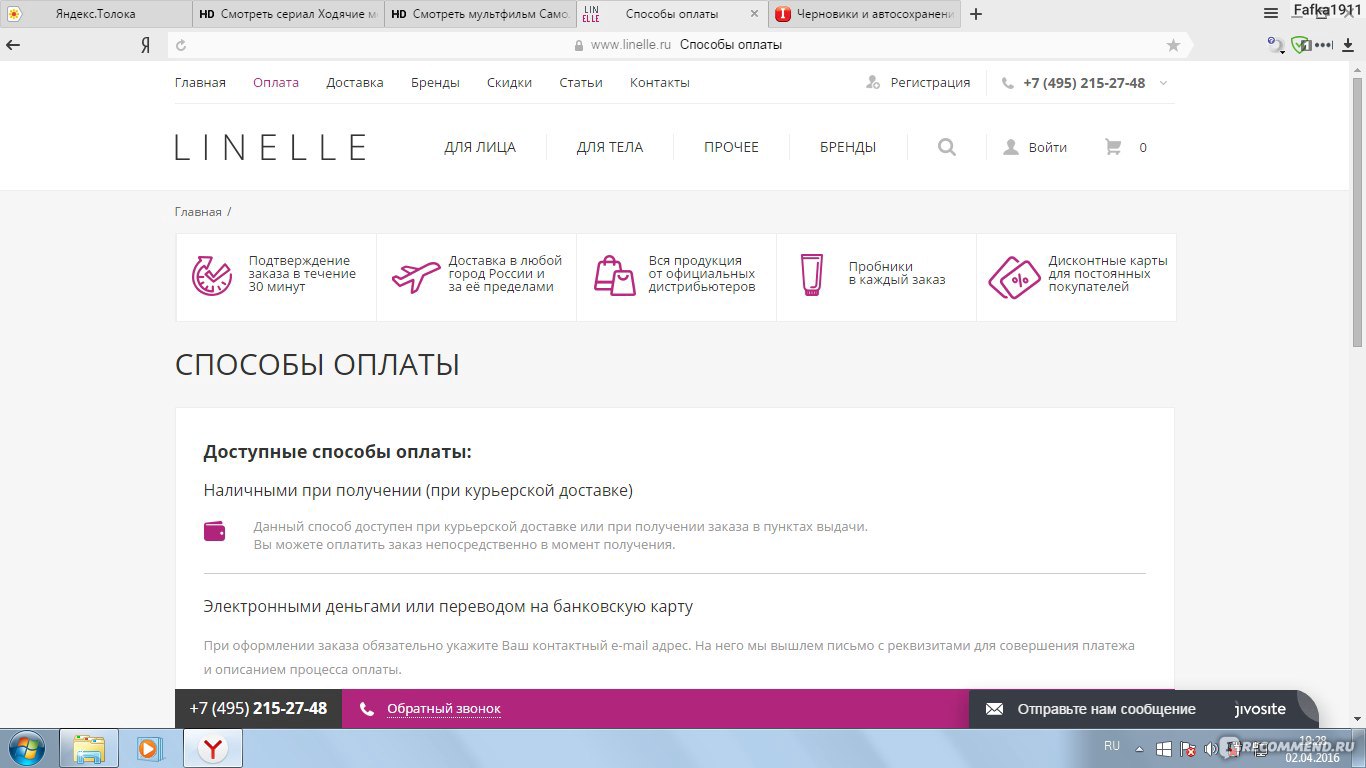The height and width of the screenshot is (768, 1366).
Task: Click the phone icon beside Обратный звонок
Action: [x=367, y=709]
